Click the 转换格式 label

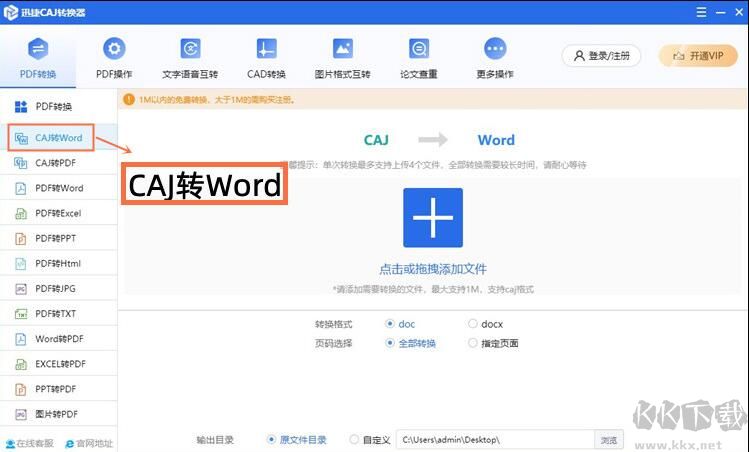(x=333, y=324)
